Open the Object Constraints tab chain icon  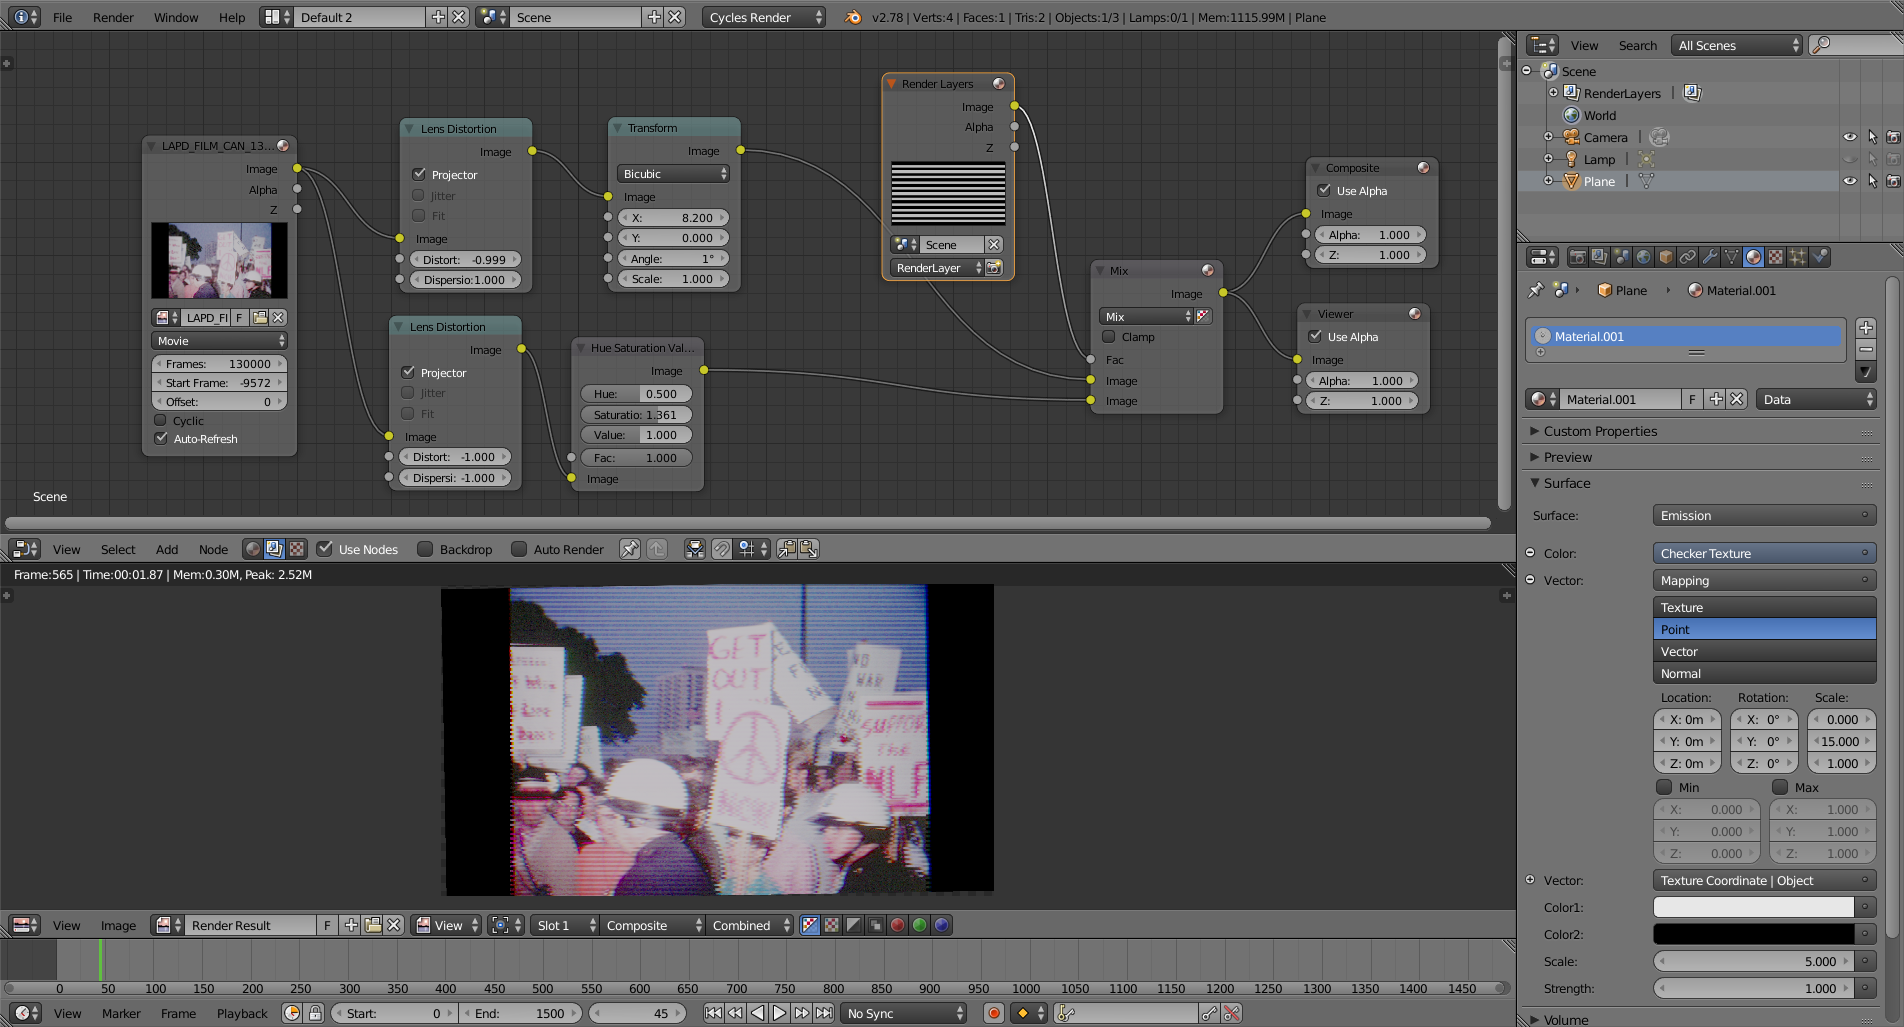point(1687,257)
